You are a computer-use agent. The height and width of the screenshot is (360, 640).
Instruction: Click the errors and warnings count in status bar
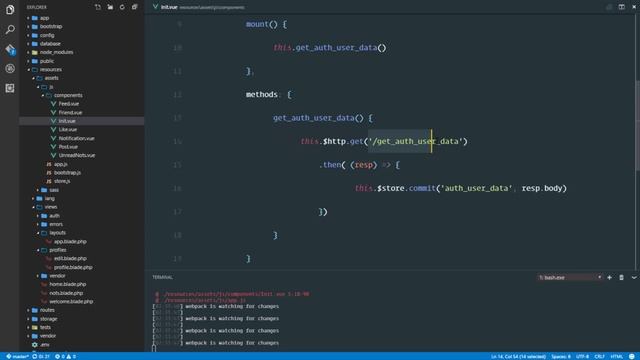65,356
